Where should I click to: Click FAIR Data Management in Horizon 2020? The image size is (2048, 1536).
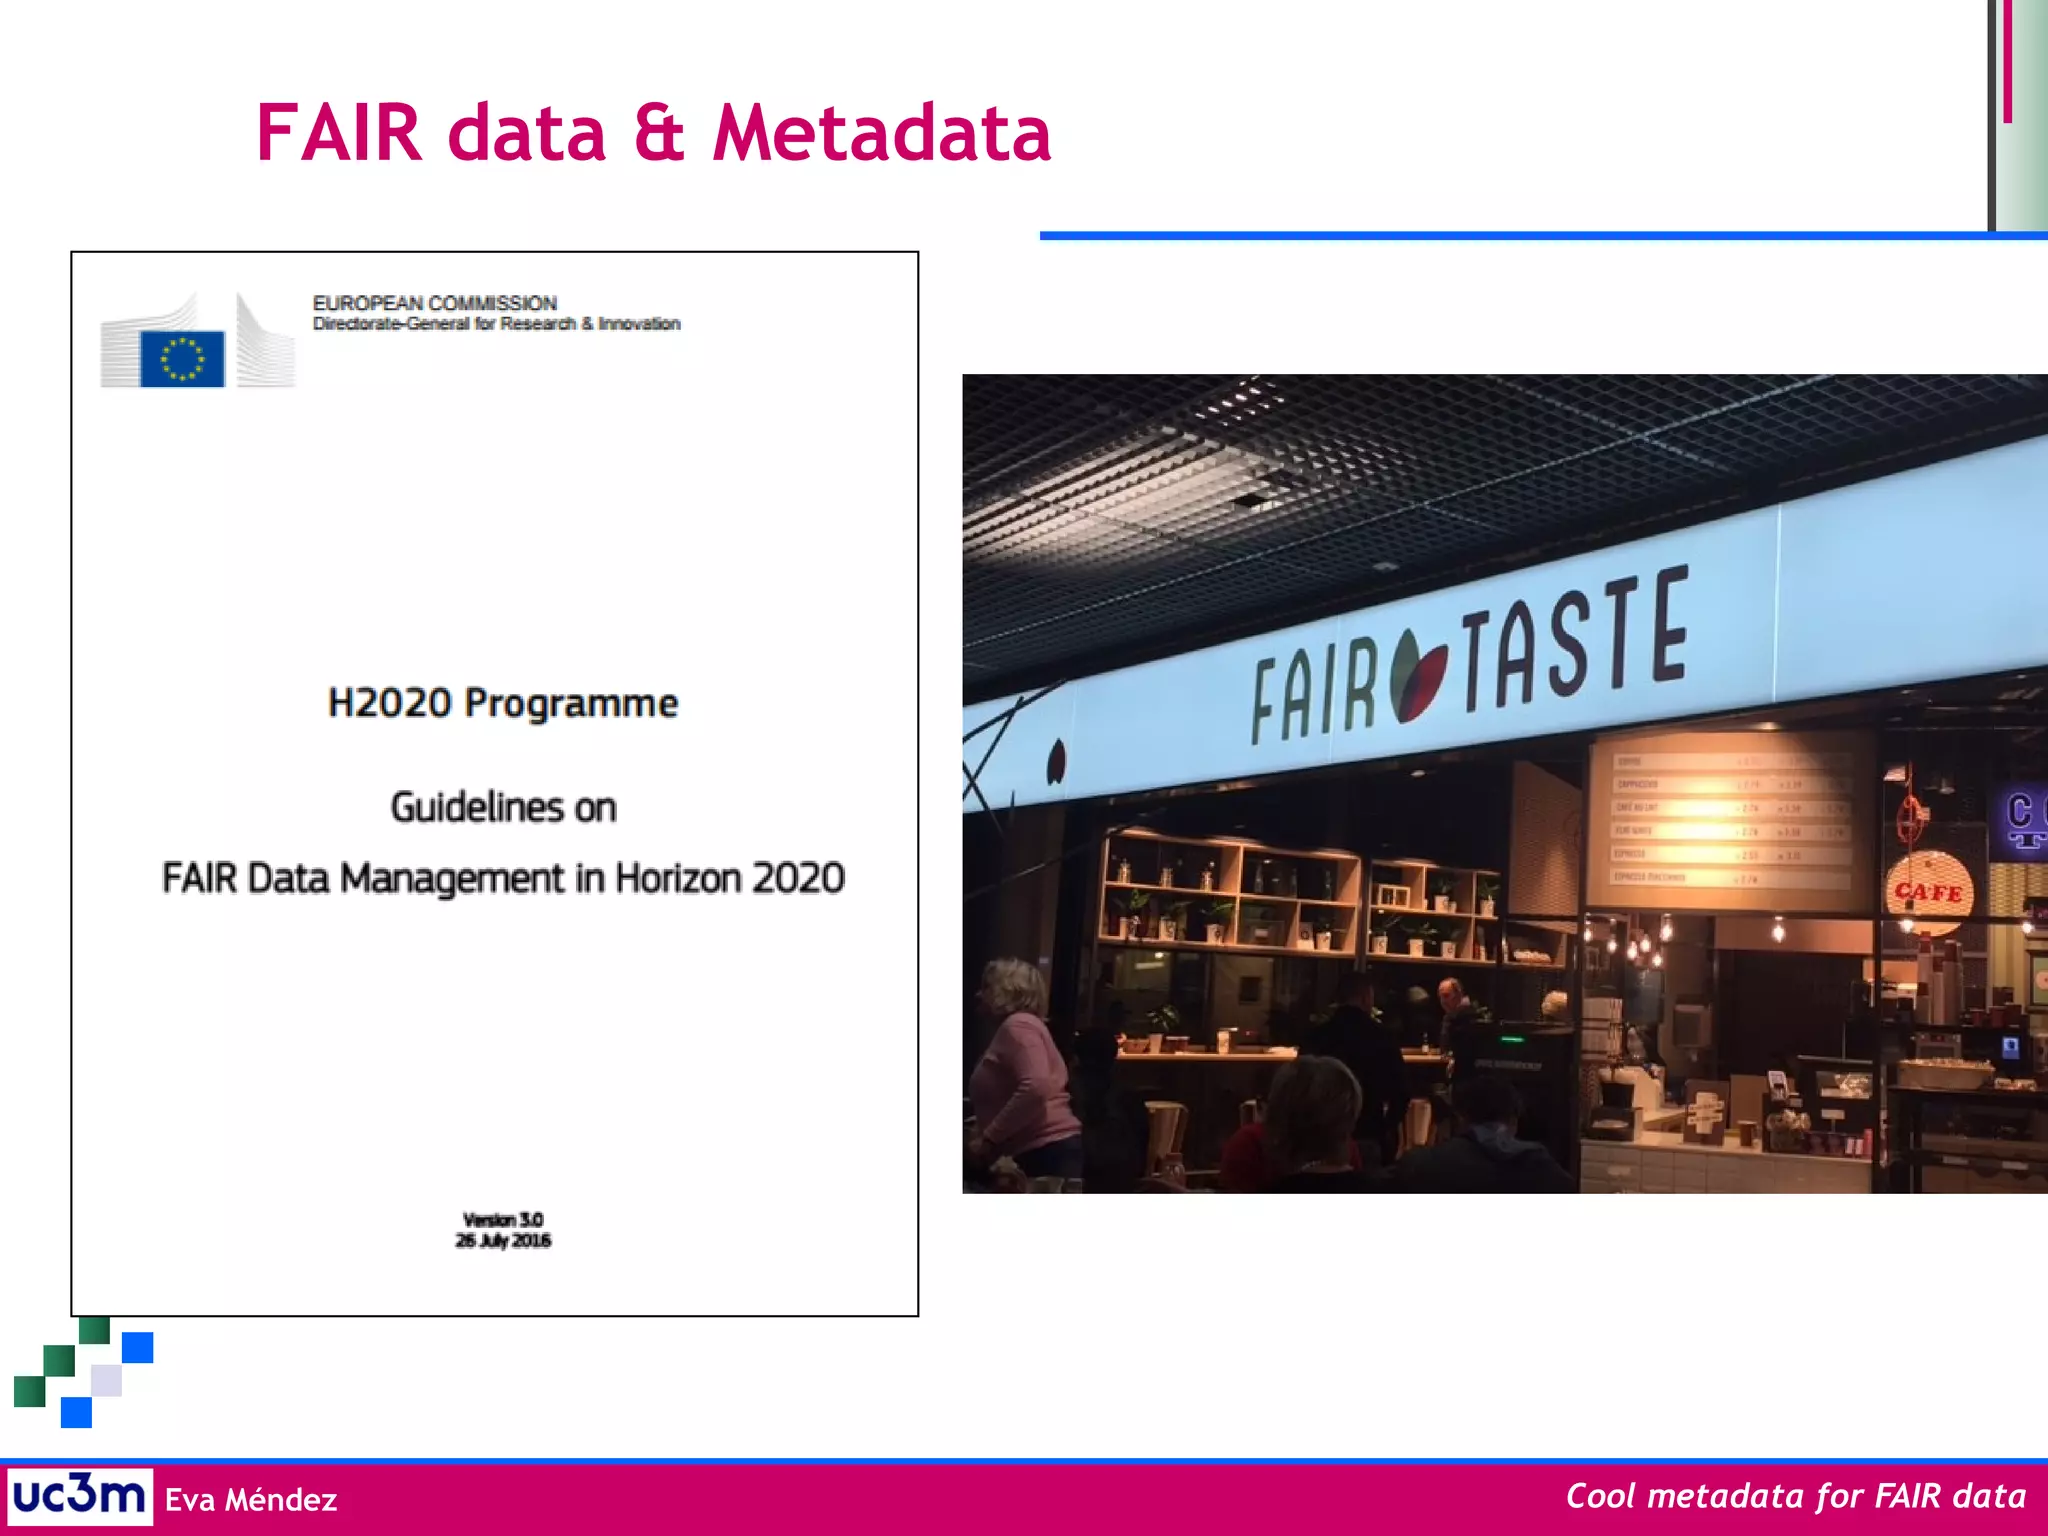[503, 878]
